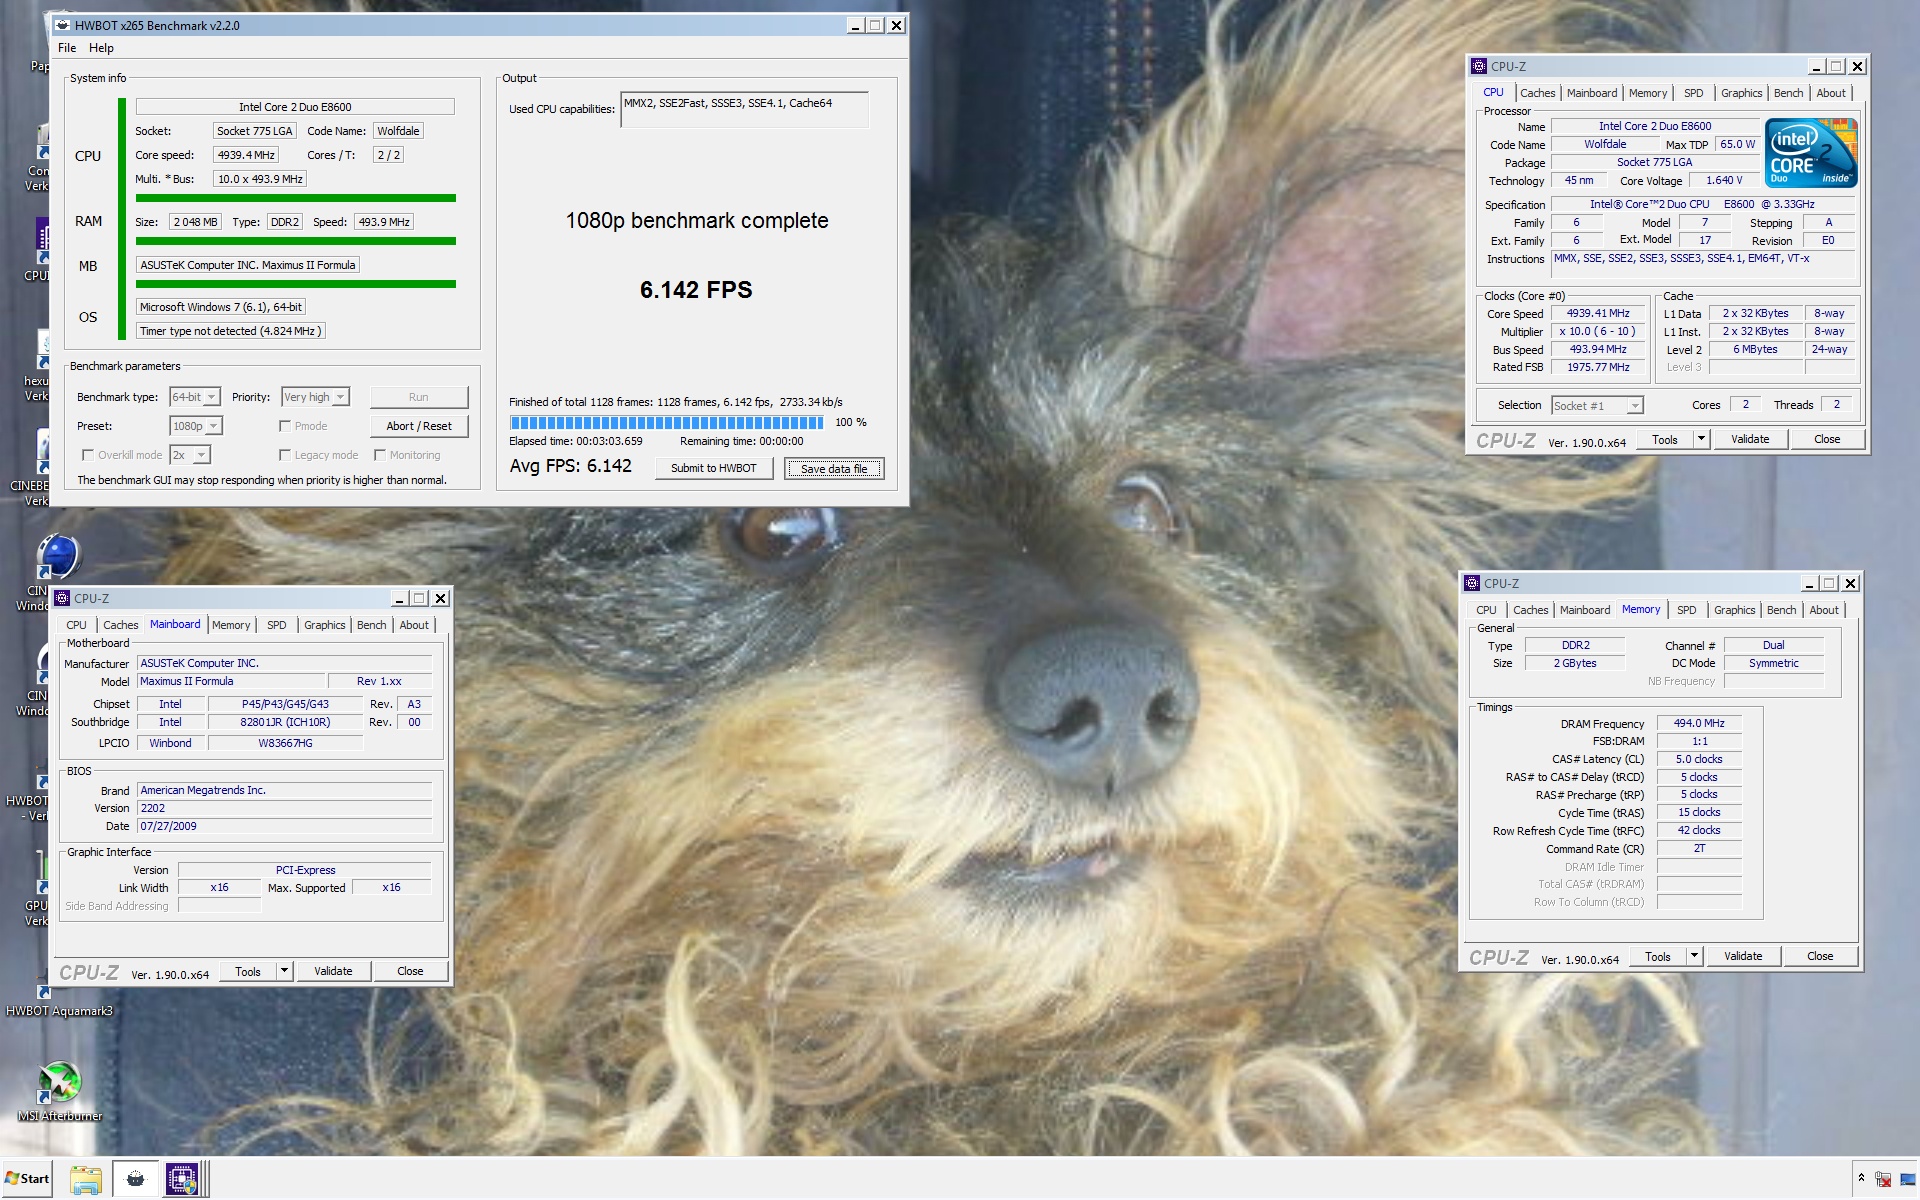The height and width of the screenshot is (1200, 1920).
Task: Open the blue globe desktop icon
Action: pyautogui.click(x=58, y=556)
